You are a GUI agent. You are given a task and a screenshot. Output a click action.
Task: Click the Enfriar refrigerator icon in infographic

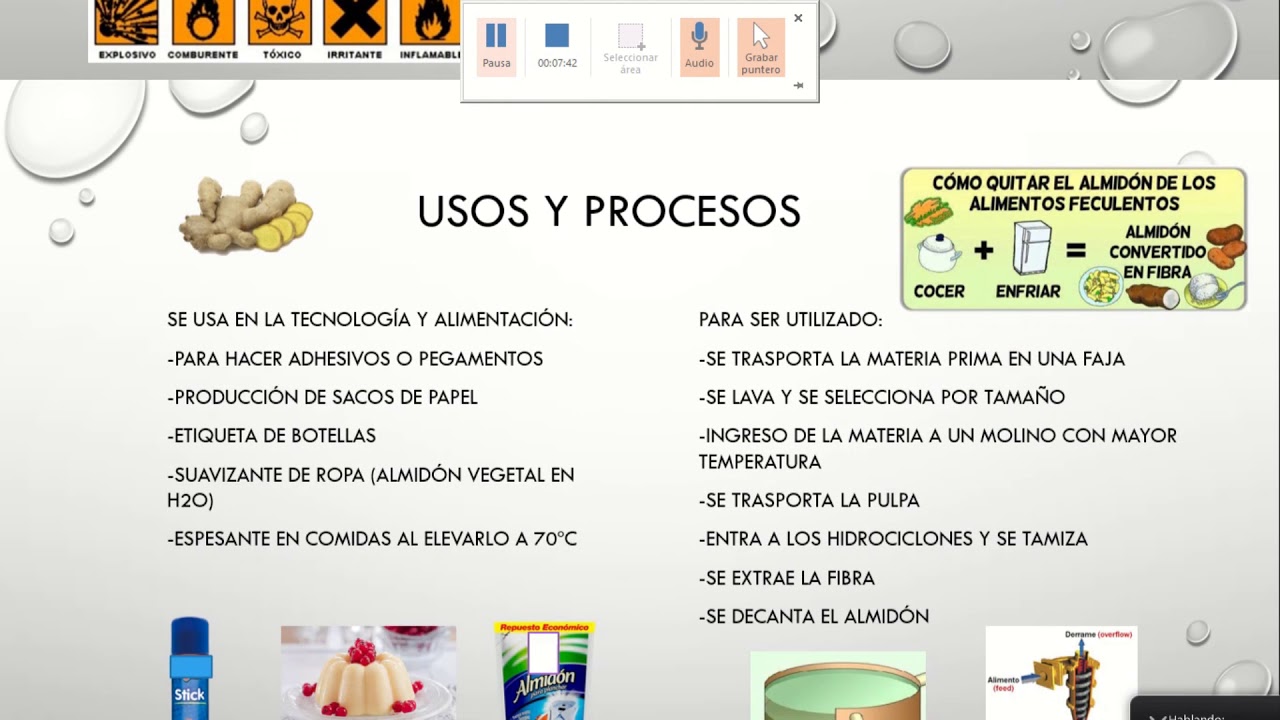[1031, 248]
